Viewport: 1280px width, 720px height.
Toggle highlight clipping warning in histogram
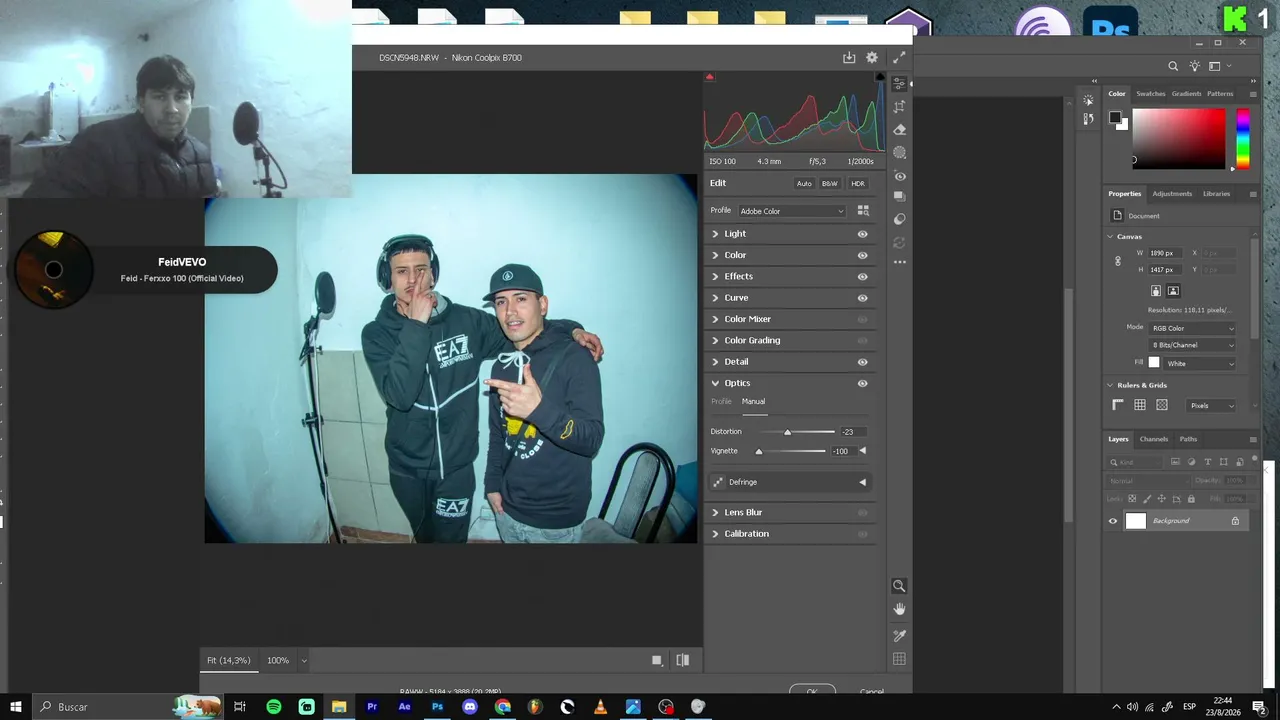tap(880, 77)
